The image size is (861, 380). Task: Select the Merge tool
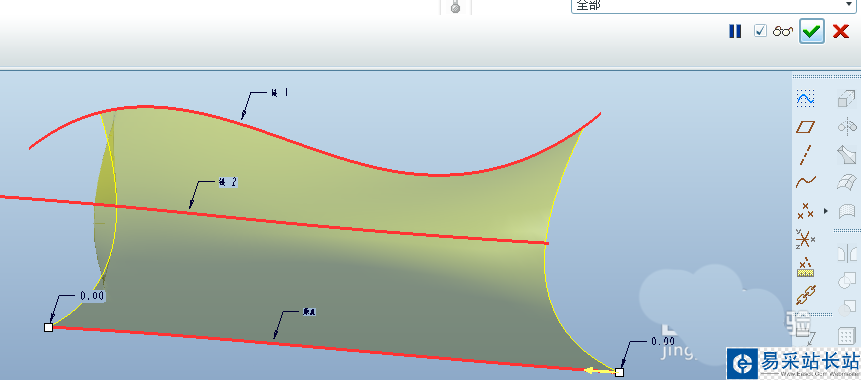(x=847, y=281)
